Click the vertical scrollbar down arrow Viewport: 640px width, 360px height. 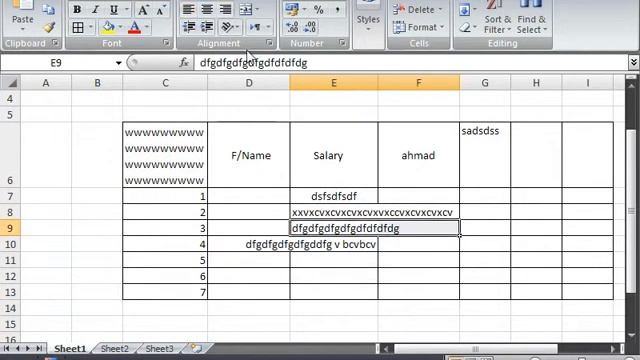click(631, 336)
